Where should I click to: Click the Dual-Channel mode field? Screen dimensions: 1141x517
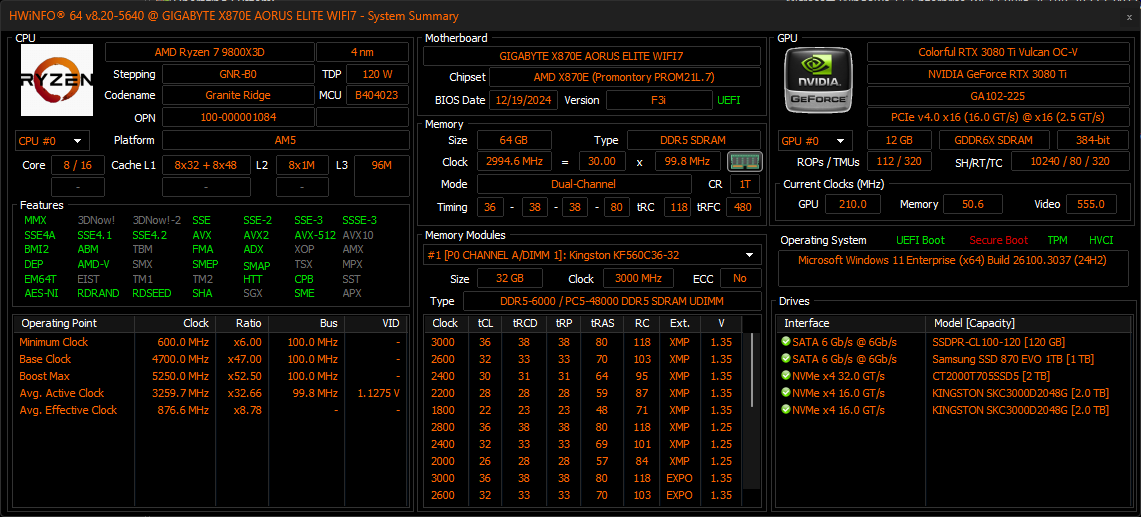pos(584,184)
